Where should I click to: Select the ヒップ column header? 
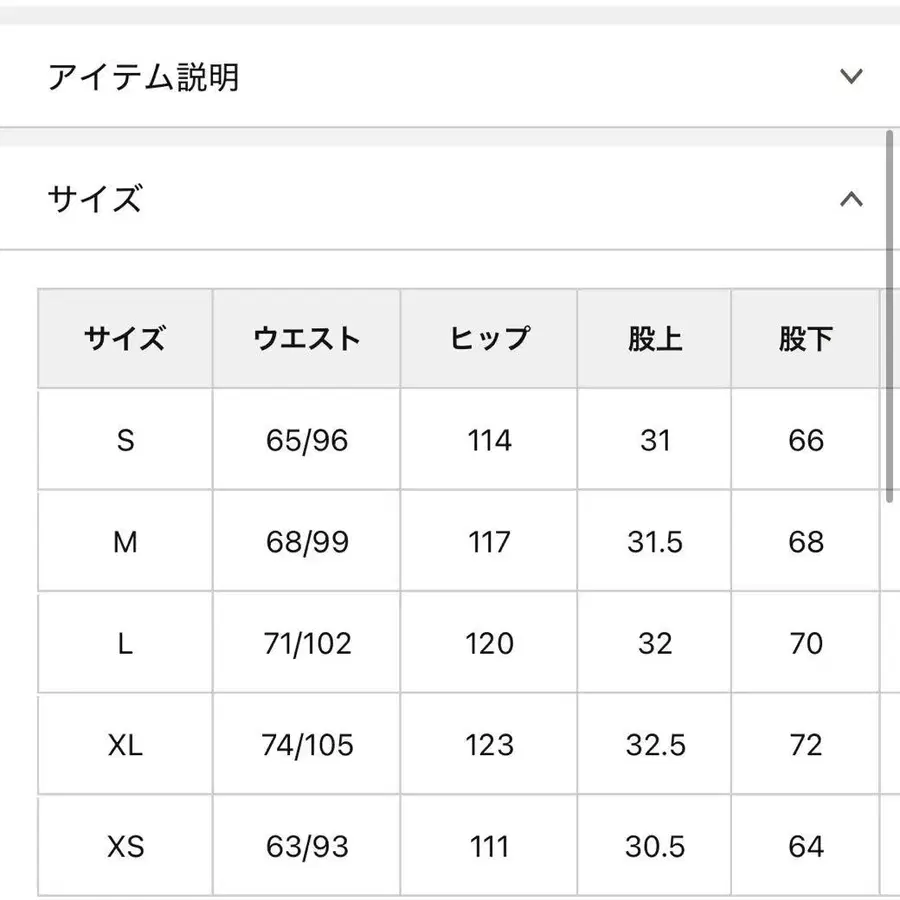tap(489, 339)
